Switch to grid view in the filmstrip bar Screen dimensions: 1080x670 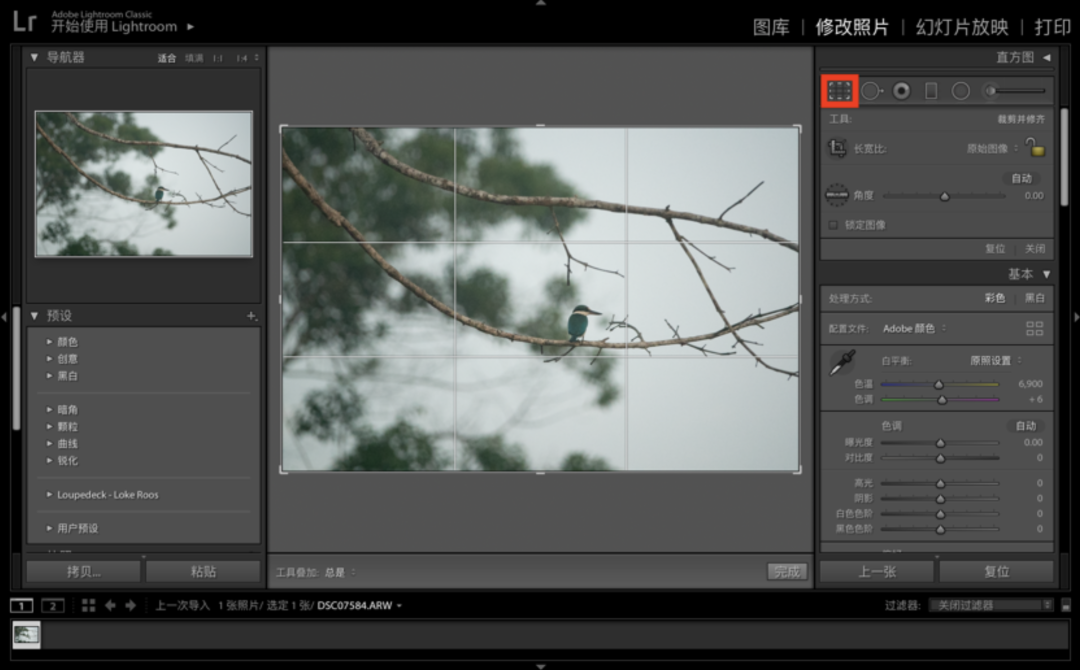[88, 605]
